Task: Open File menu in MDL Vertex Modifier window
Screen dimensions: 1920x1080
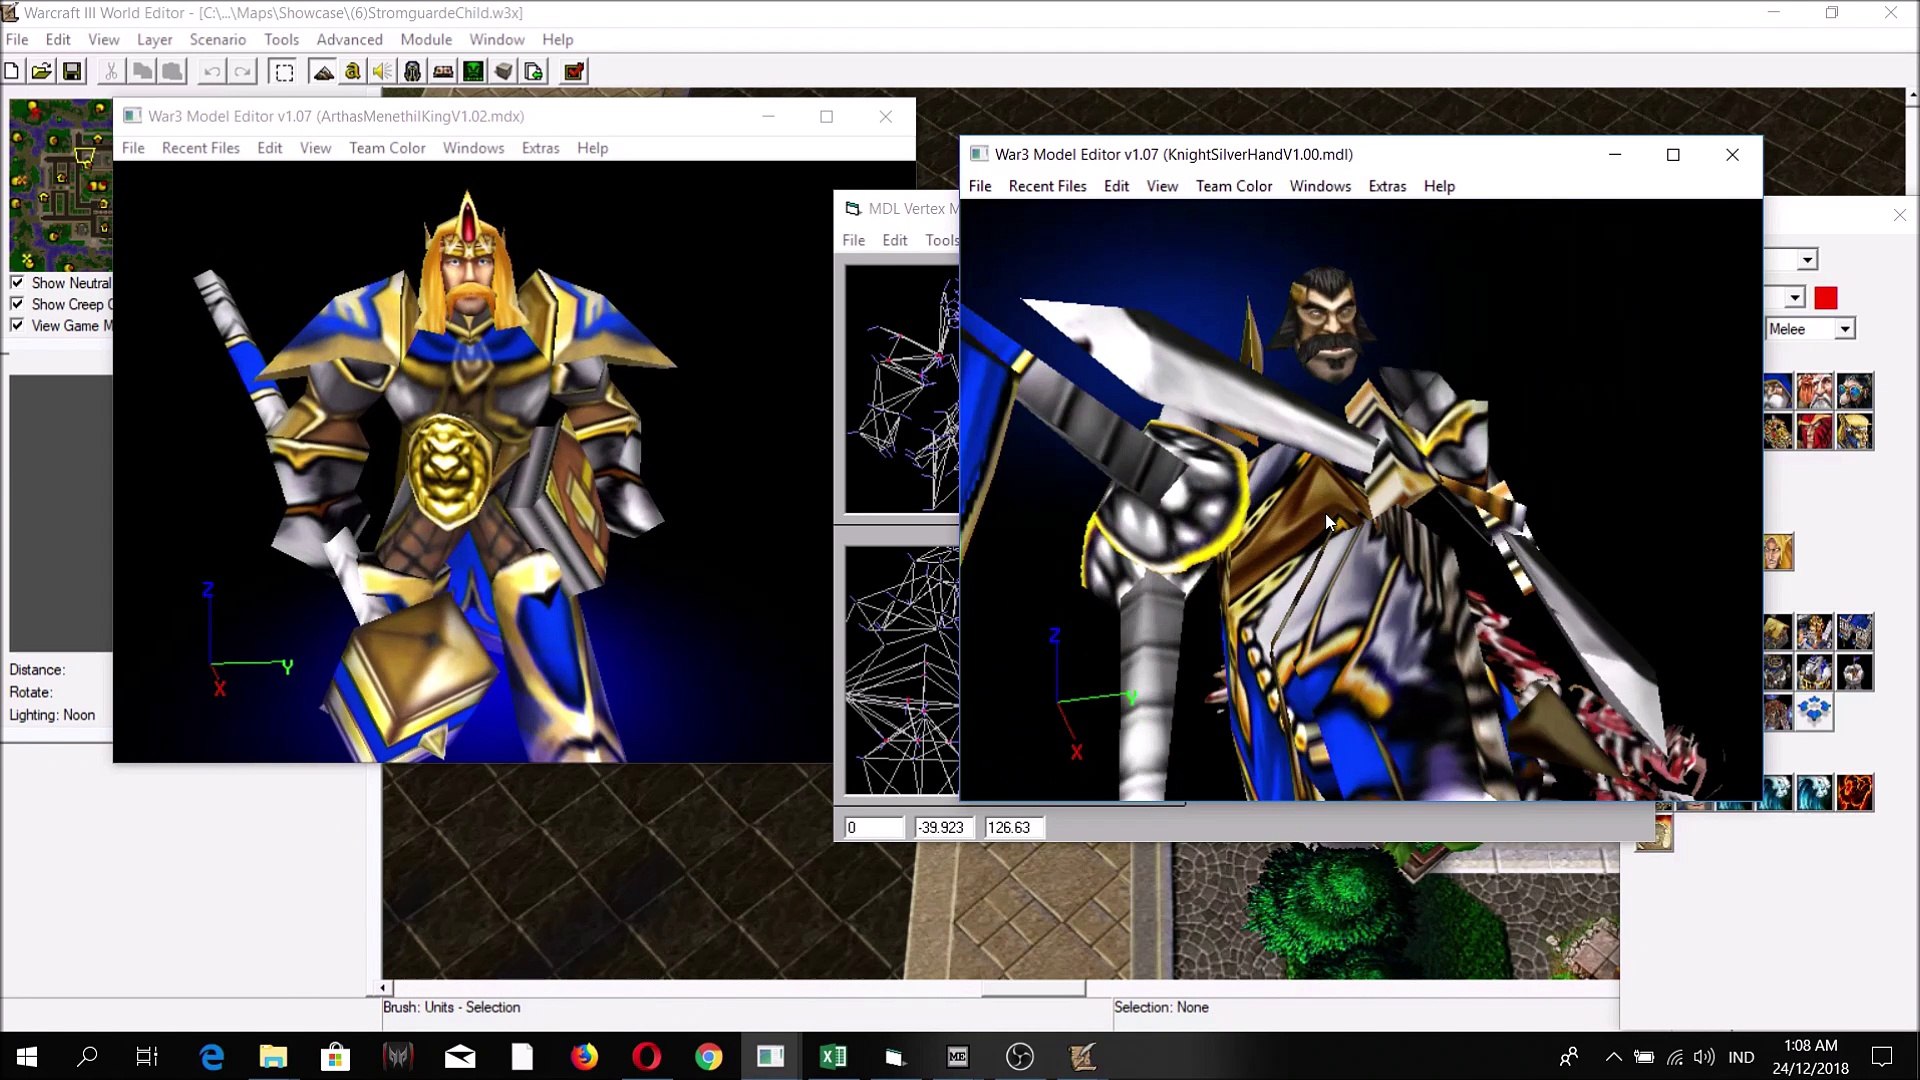Action: pos(854,240)
